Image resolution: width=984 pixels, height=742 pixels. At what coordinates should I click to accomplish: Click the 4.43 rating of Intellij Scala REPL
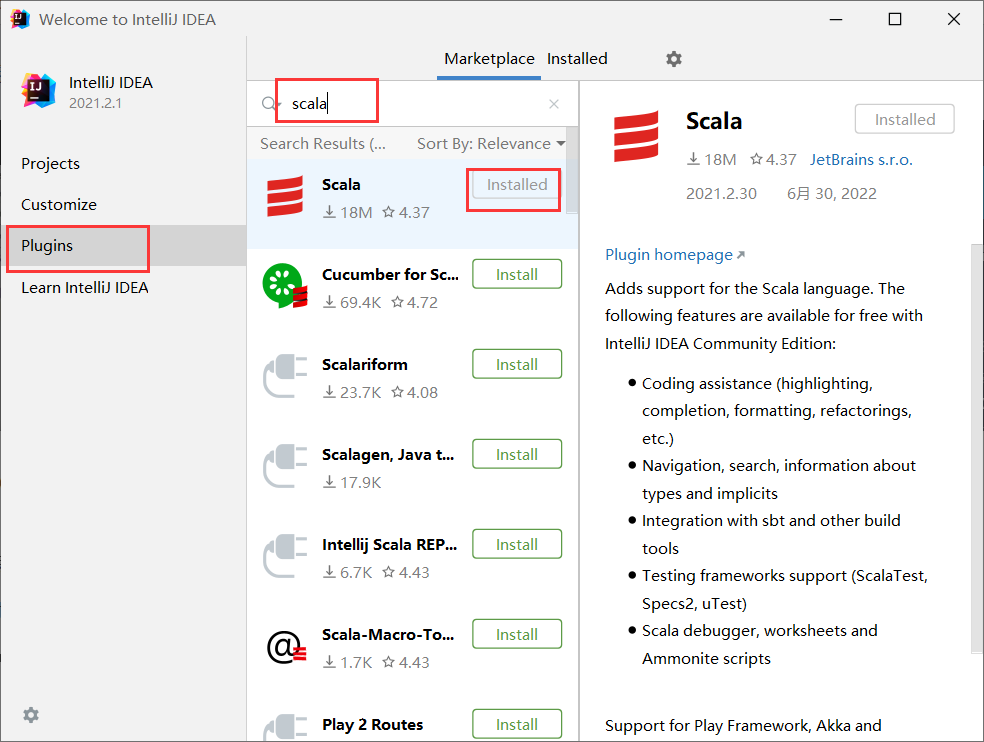pos(414,573)
